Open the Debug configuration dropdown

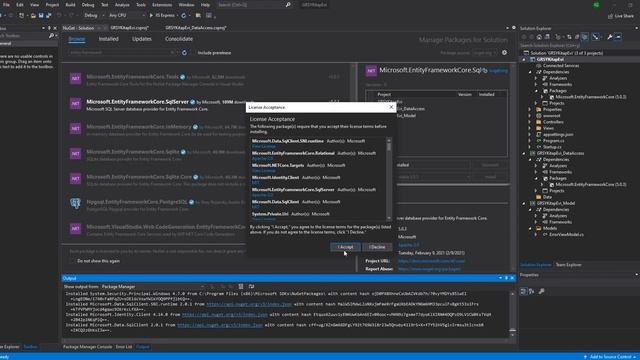click(x=93, y=16)
